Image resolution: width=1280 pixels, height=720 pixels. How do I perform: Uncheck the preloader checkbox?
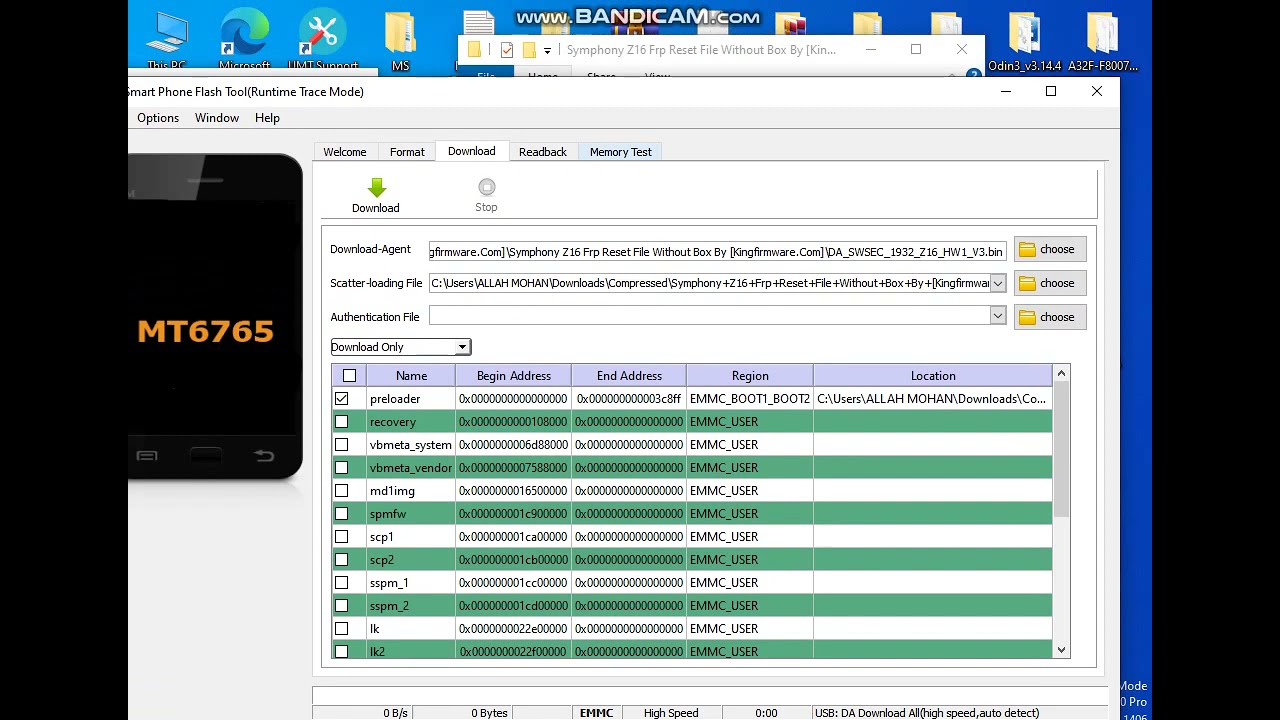(342, 399)
